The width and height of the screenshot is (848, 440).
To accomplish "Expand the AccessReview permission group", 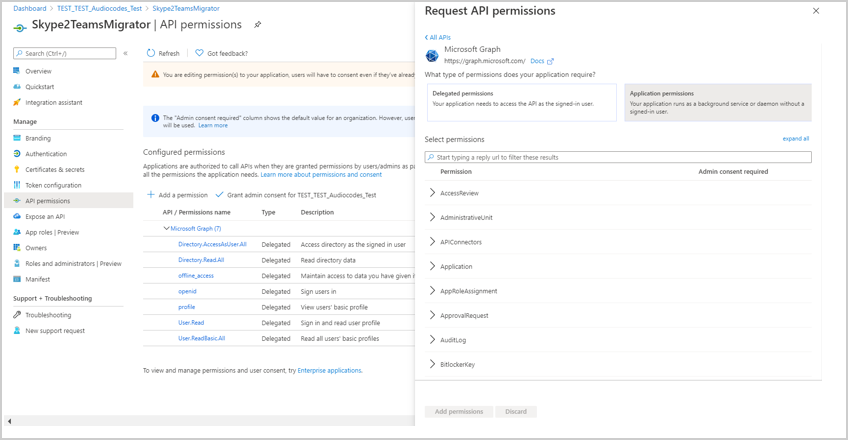I will click(432, 192).
